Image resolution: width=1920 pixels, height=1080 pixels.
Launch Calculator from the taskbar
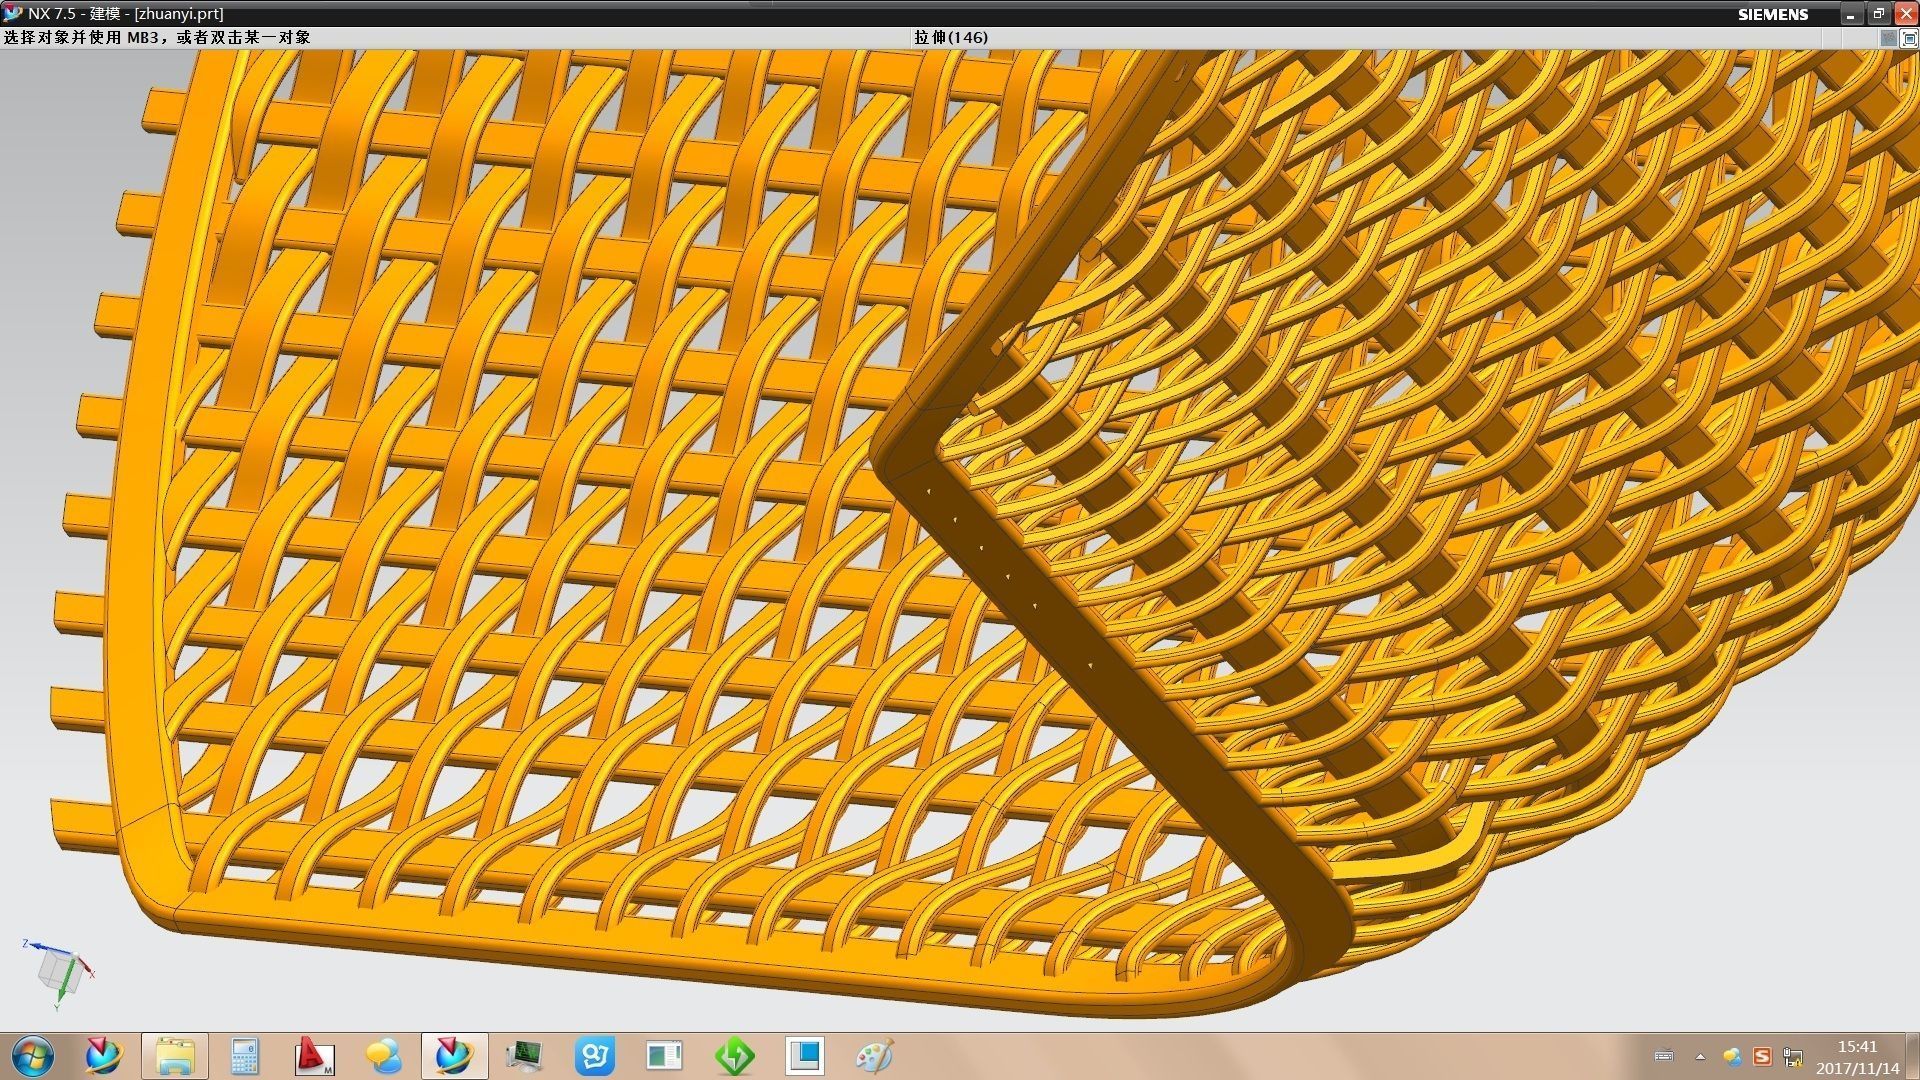tap(245, 1056)
